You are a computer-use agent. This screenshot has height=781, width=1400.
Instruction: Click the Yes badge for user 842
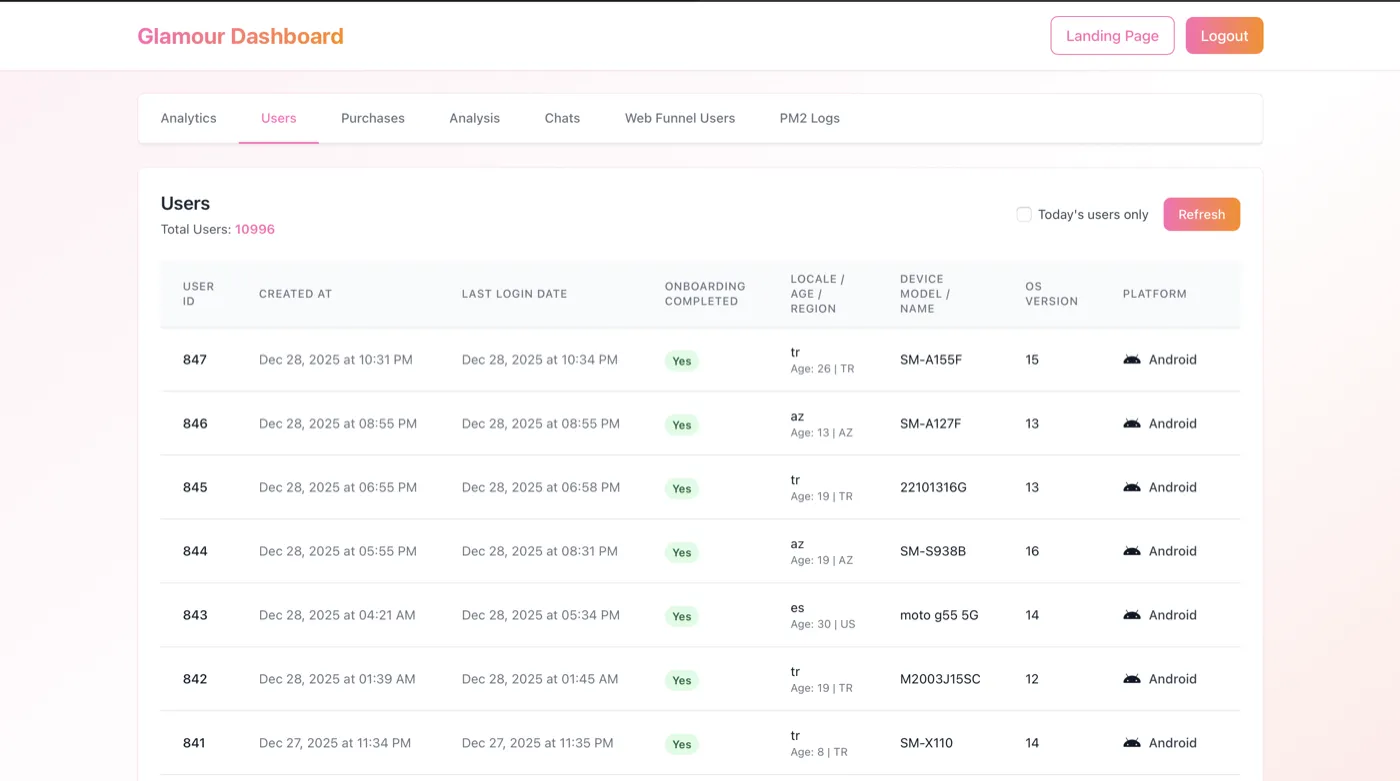(682, 680)
